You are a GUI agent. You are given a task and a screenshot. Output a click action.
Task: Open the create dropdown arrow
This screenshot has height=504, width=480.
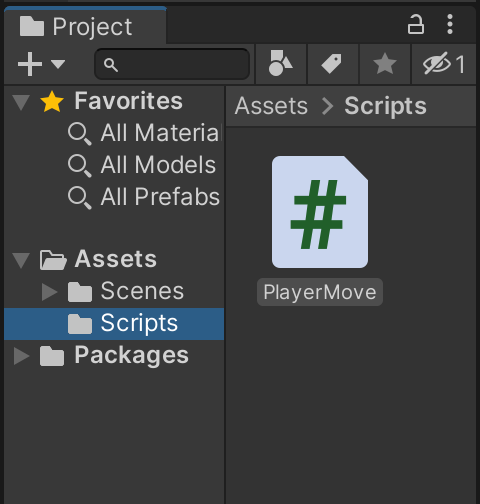pos(58,64)
